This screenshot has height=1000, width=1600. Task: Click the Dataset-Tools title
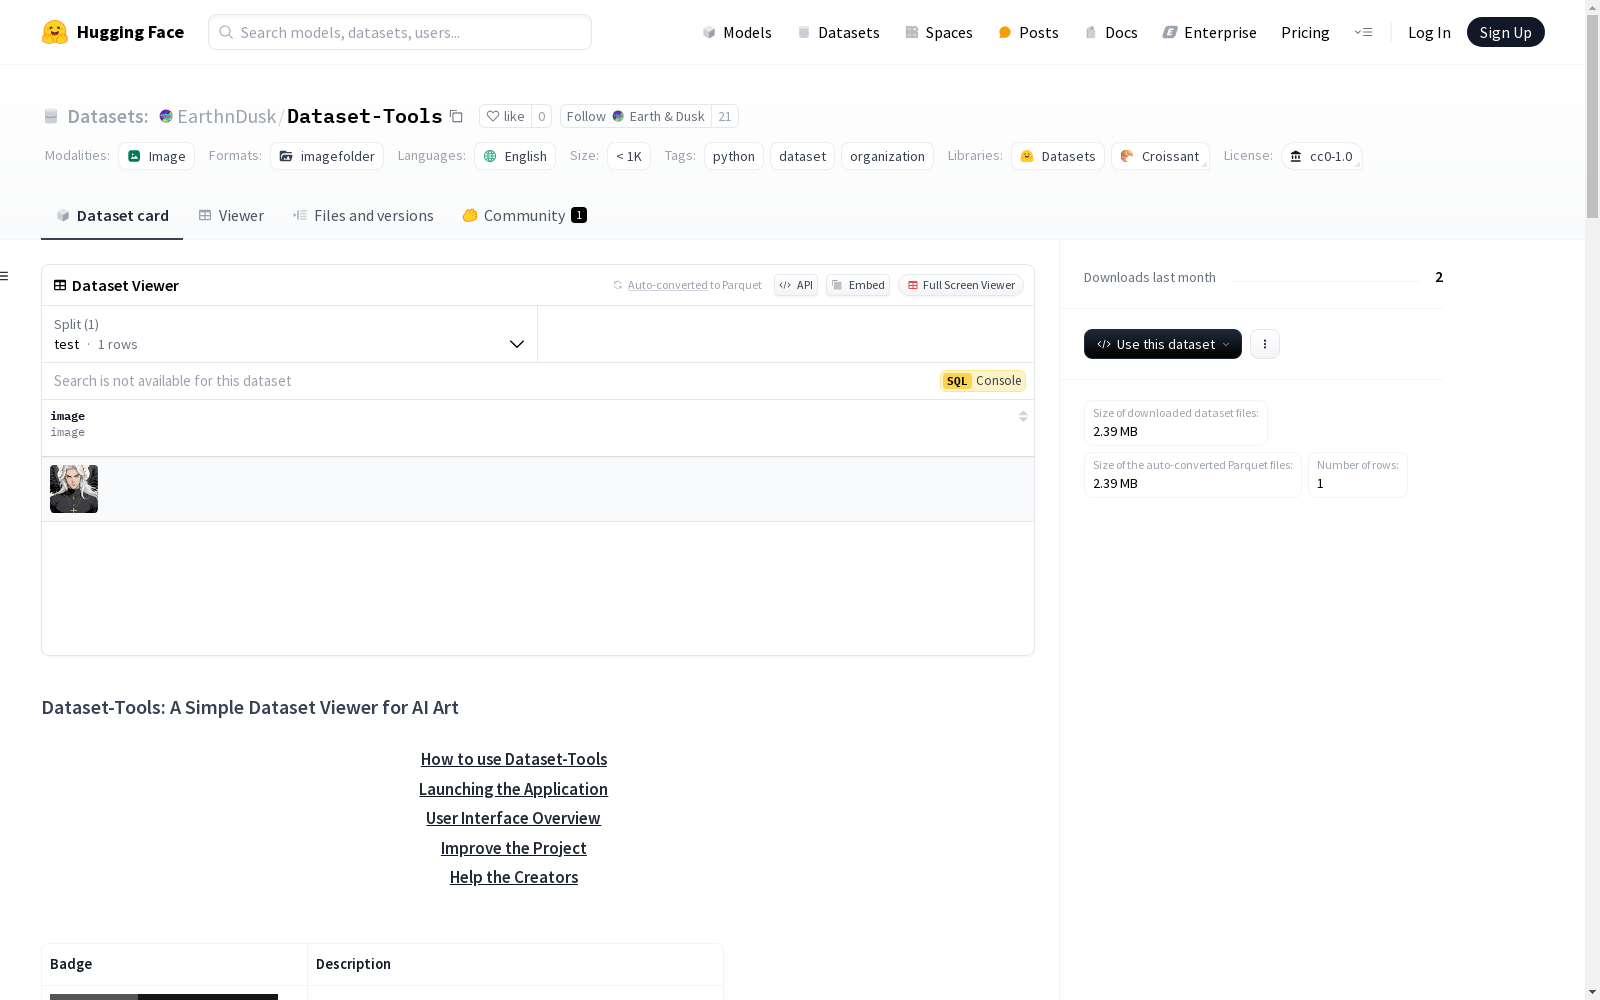[x=365, y=116]
